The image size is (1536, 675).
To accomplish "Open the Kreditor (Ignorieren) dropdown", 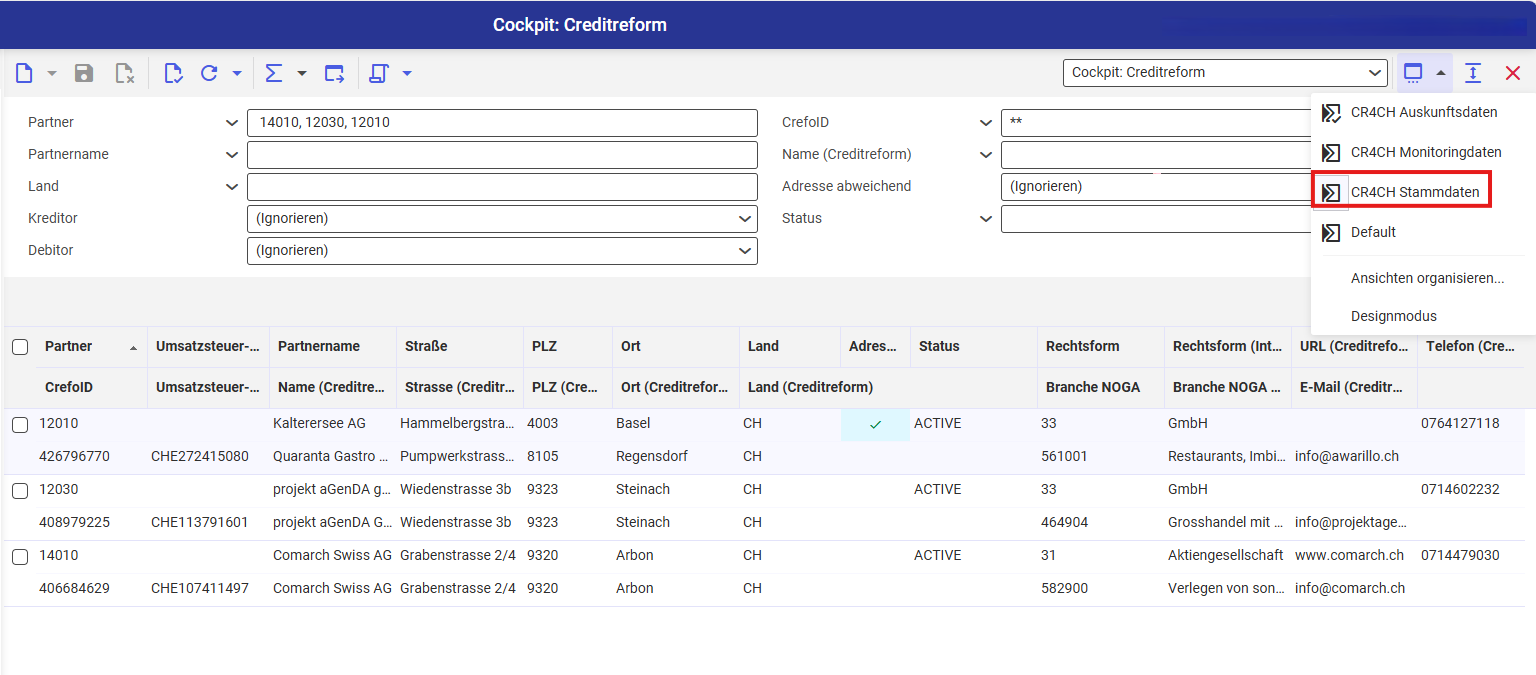I will coord(501,219).
